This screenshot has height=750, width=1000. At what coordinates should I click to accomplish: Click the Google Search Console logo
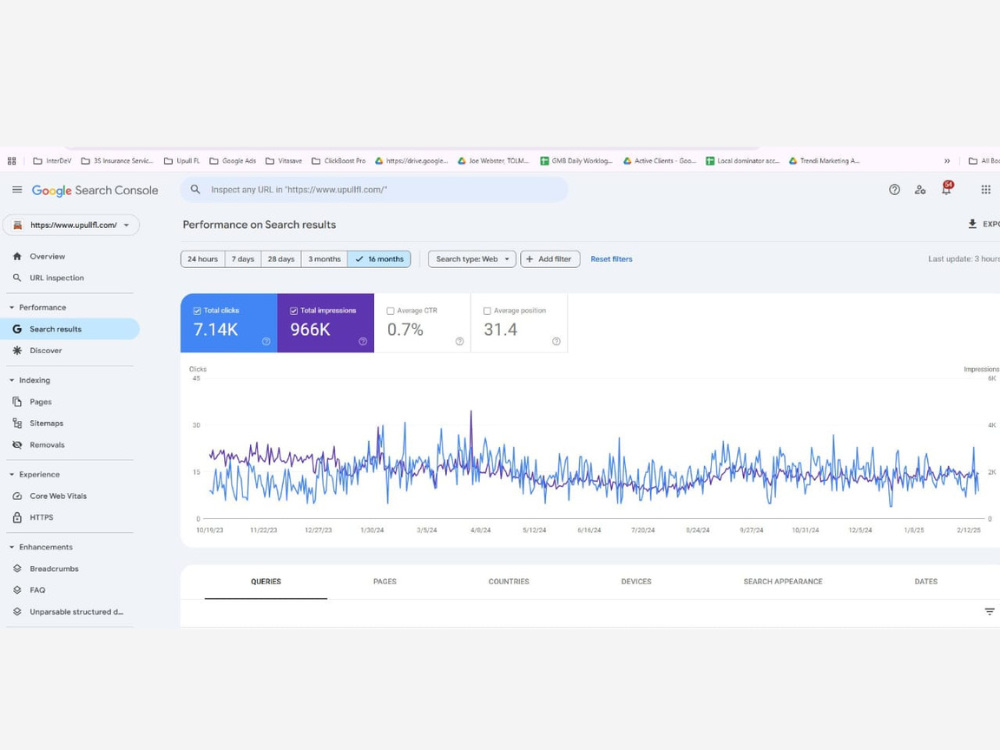coord(95,190)
